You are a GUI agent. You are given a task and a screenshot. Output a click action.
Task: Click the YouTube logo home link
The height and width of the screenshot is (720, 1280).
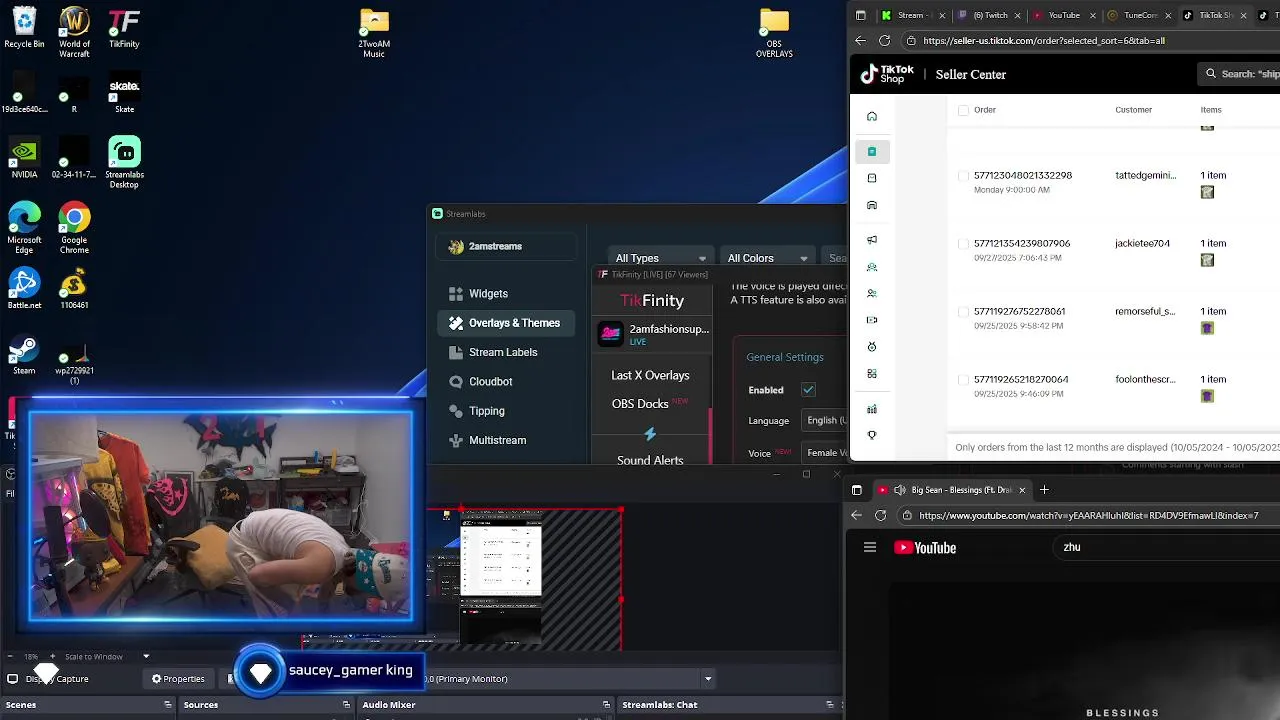[925, 547]
